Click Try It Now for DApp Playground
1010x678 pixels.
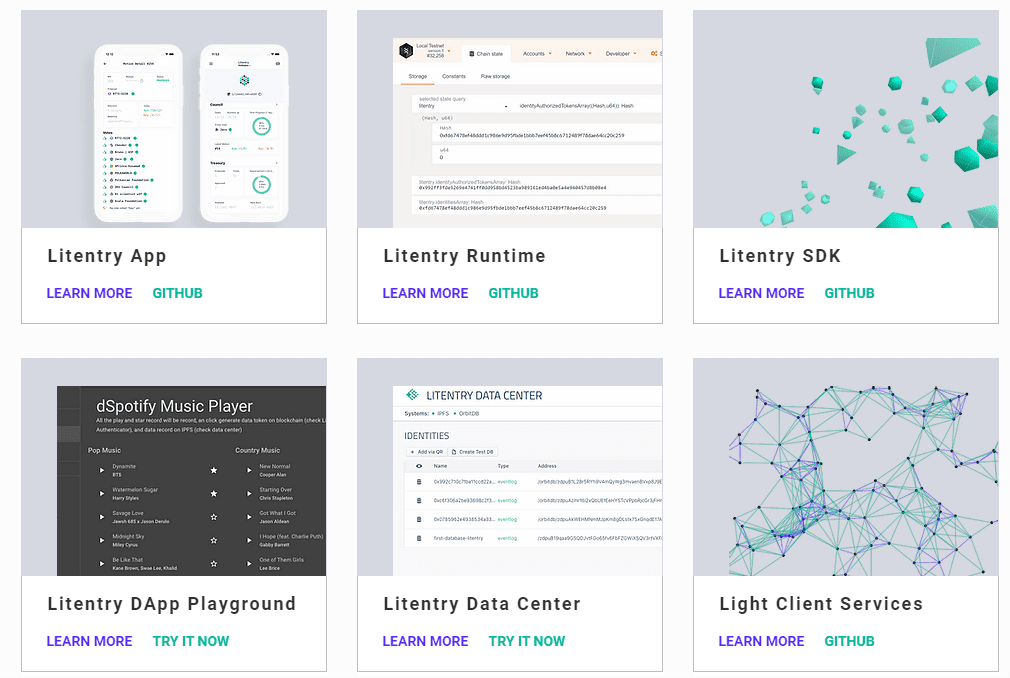[191, 641]
